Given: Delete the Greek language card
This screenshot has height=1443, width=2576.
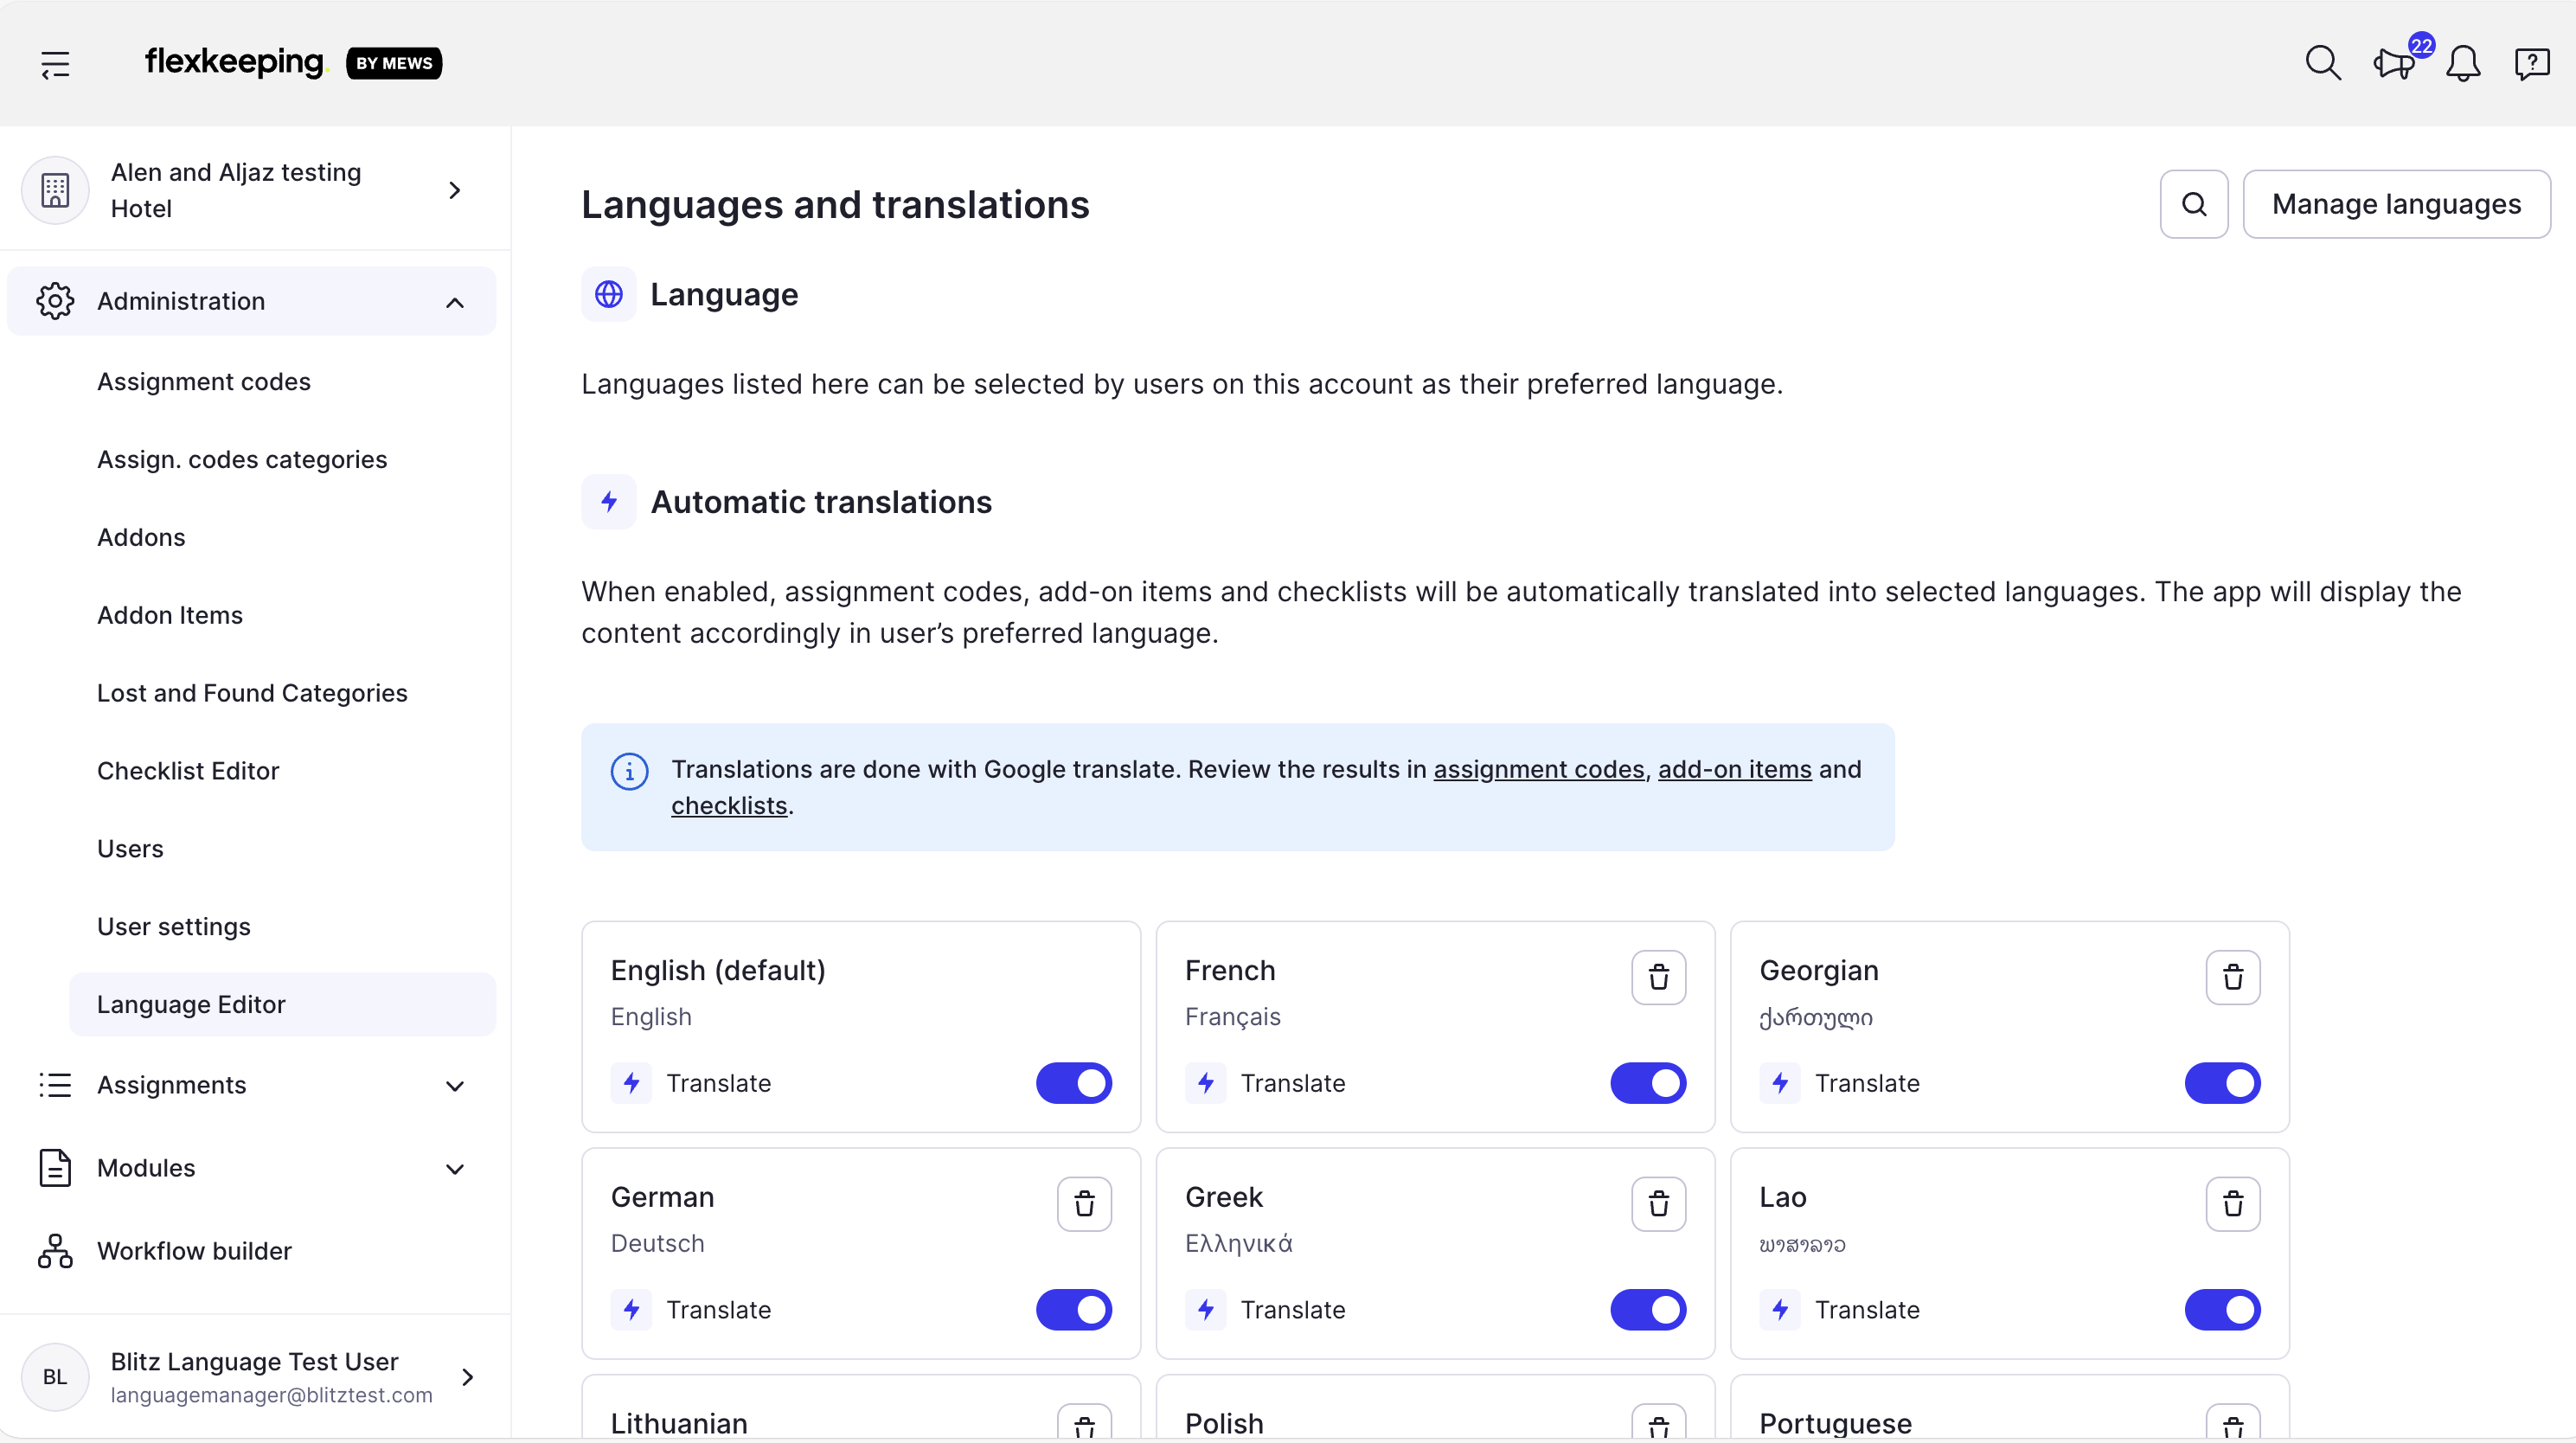Looking at the screenshot, I should pos(1658,1204).
